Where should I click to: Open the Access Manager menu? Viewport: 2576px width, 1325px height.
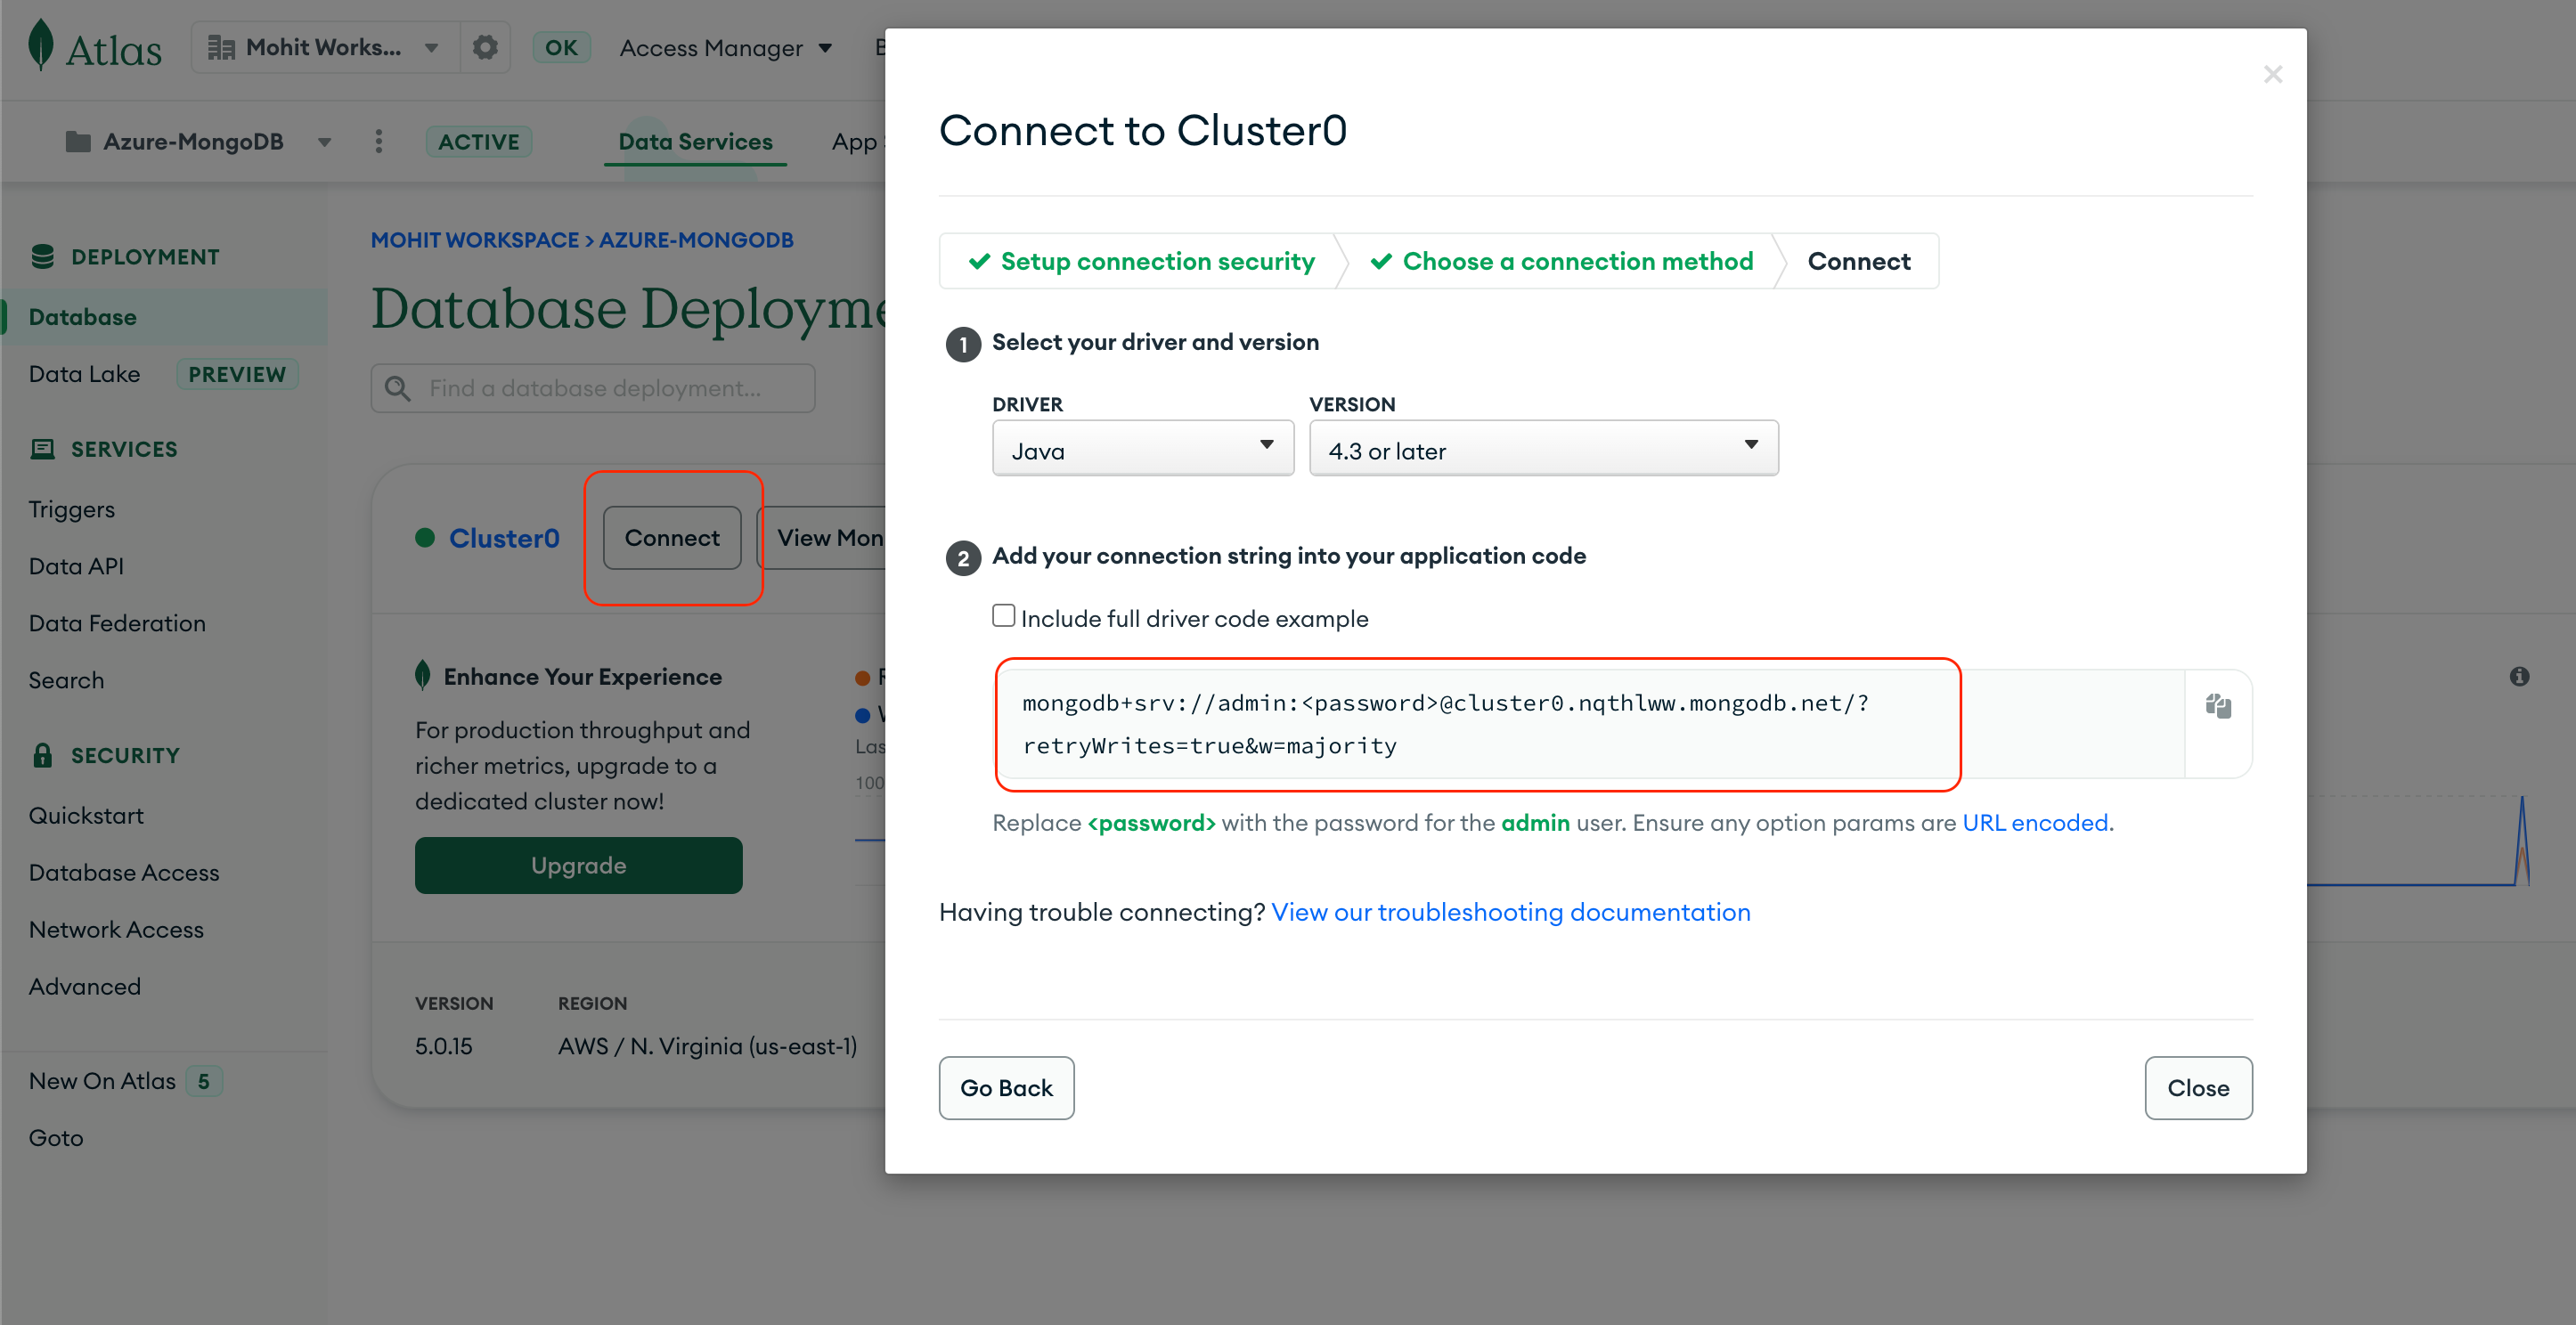[725, 47]
